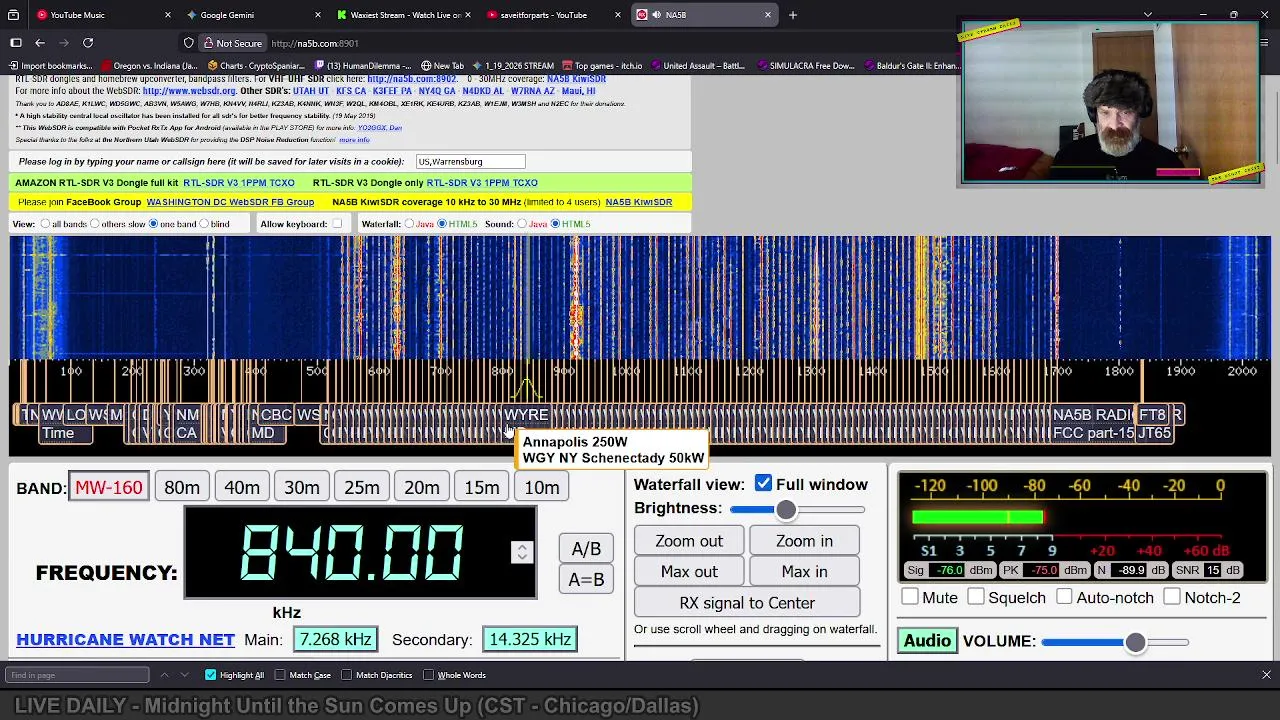
Task: Toggle Highlight All in the find bar
Action: point(211,675)
